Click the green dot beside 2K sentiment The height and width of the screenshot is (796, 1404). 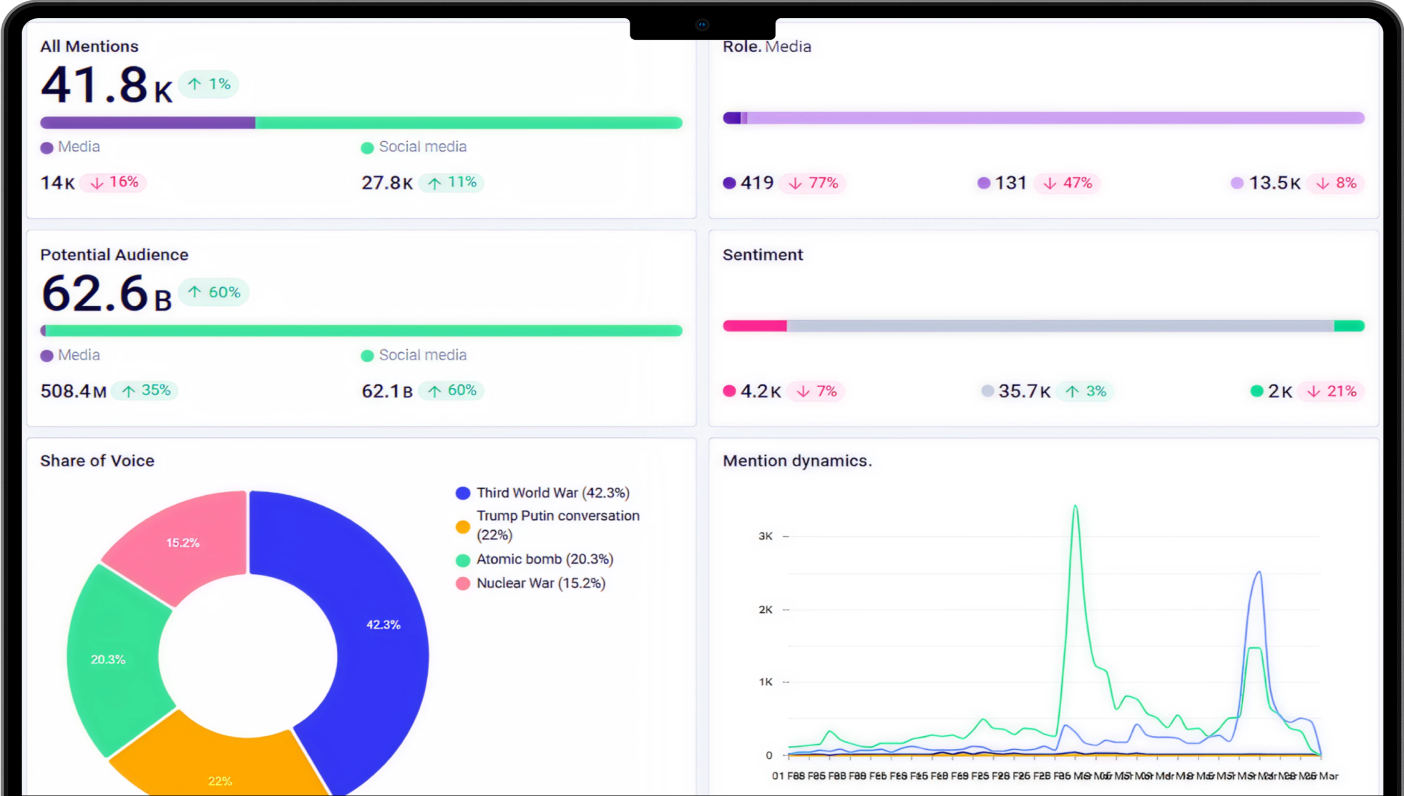[1257, 391]
